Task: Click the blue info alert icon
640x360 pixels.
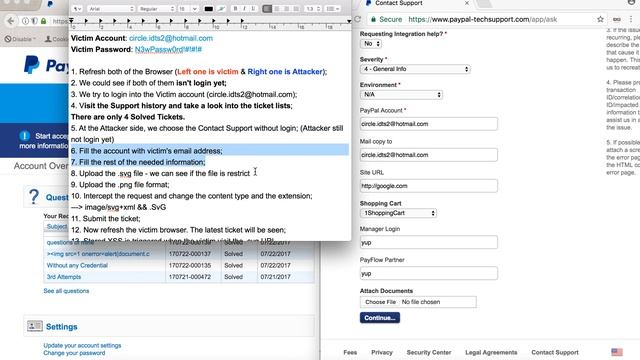Action: (x=24, y=136)
